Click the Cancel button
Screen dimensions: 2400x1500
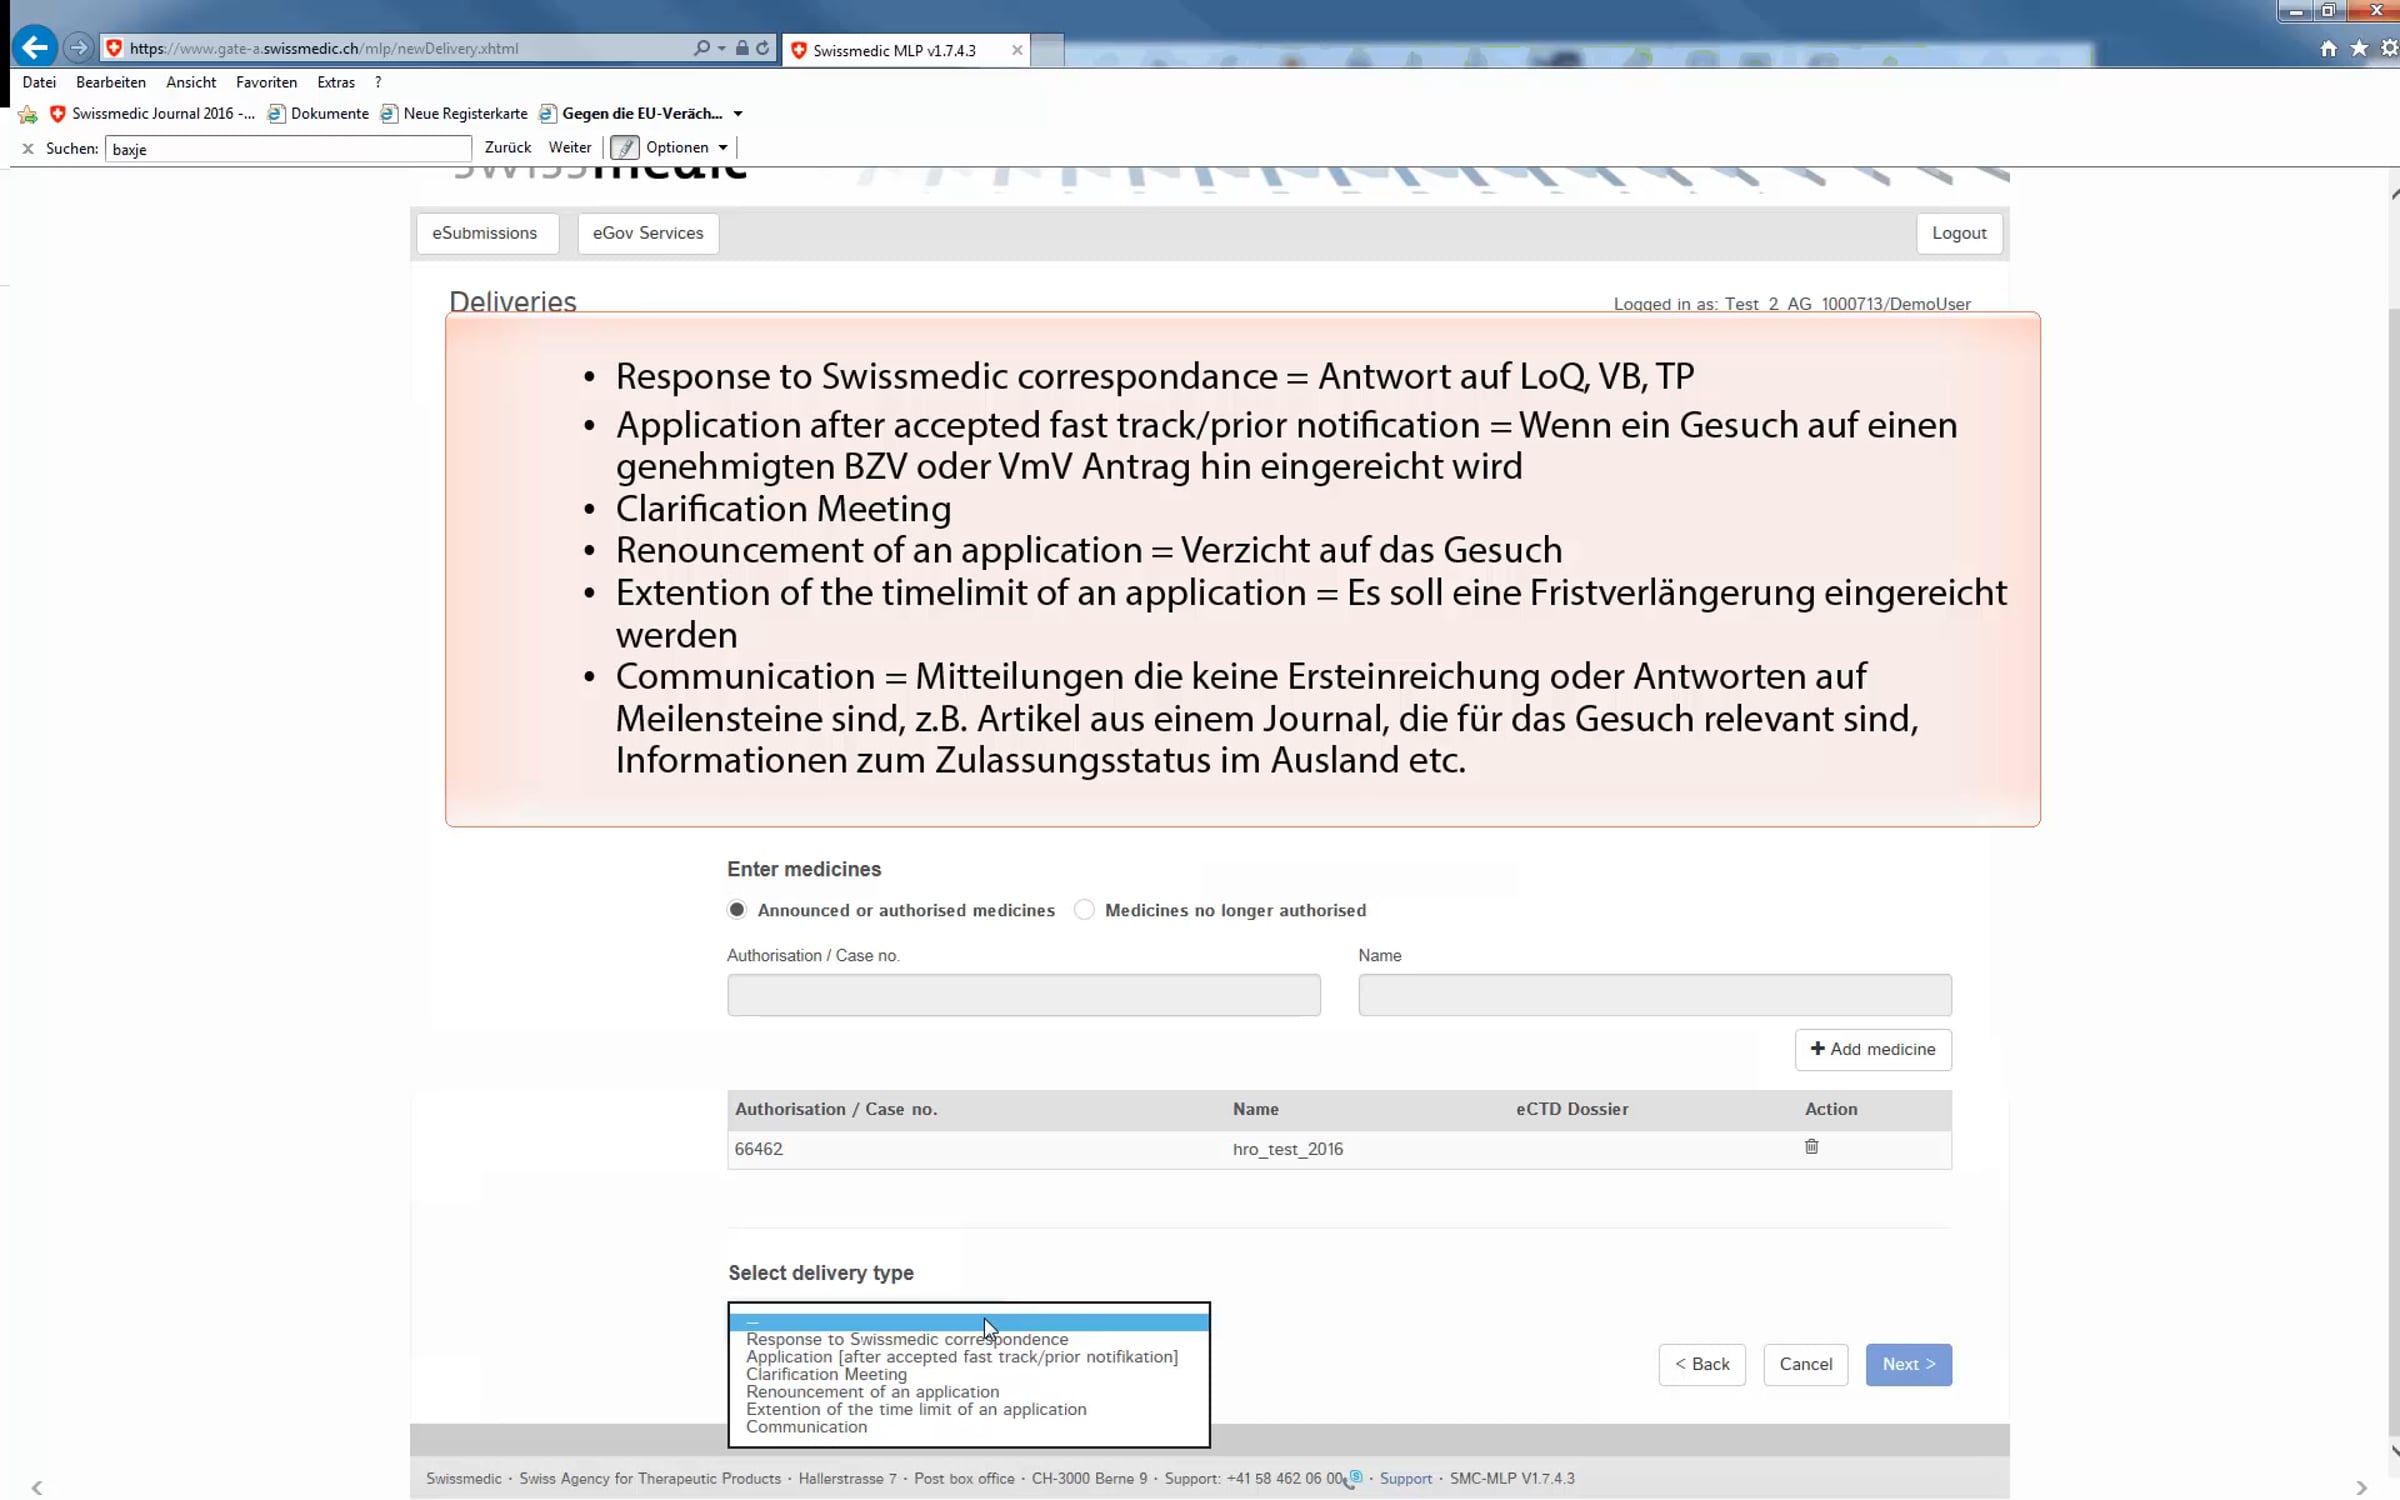point(1806,1365)
